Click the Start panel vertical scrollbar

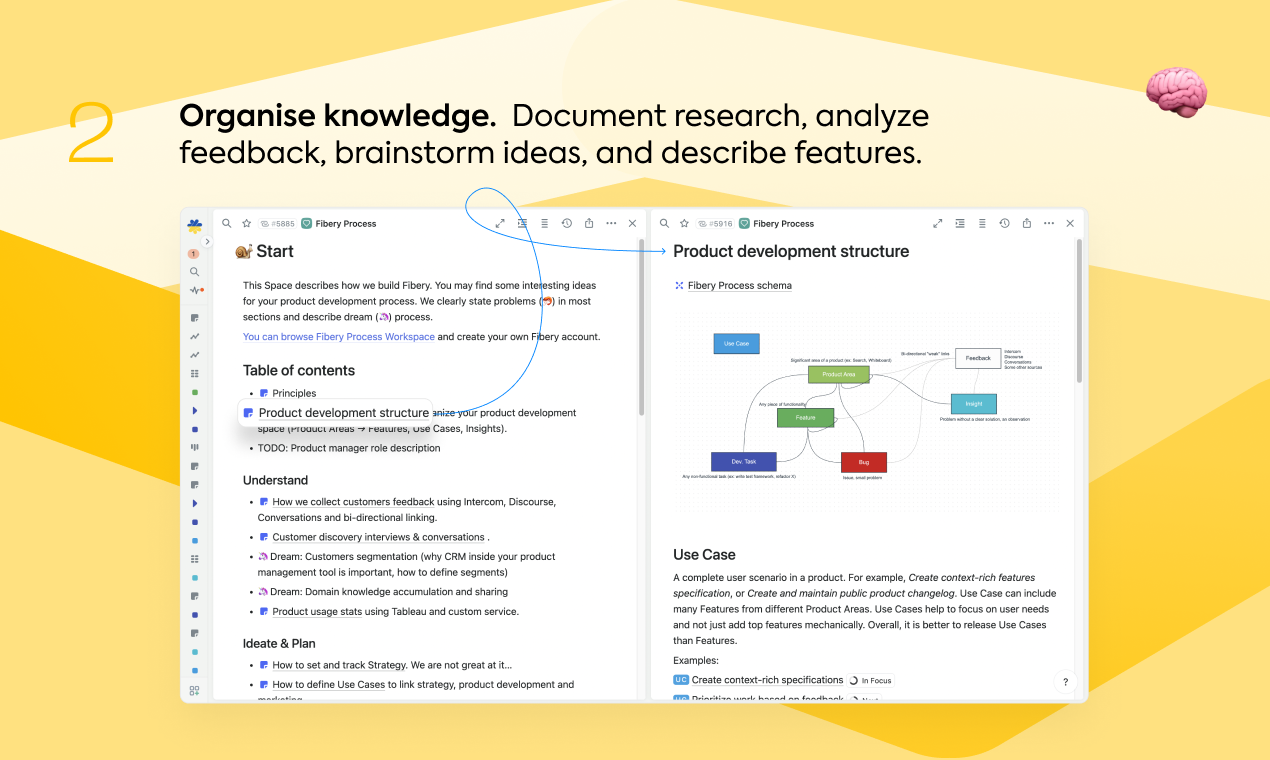point(641,327)
